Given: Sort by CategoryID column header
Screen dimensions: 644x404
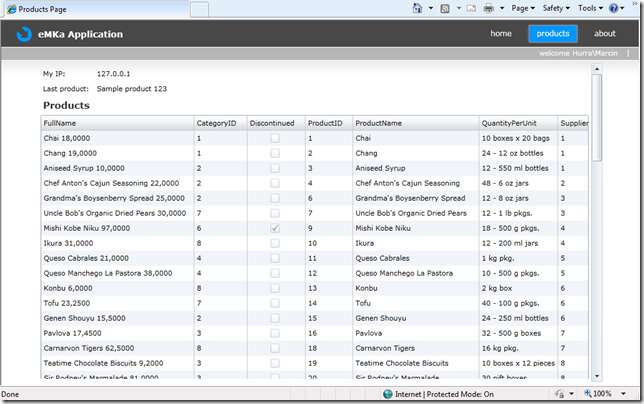Looking at the screenshot, I should (221, 123).
